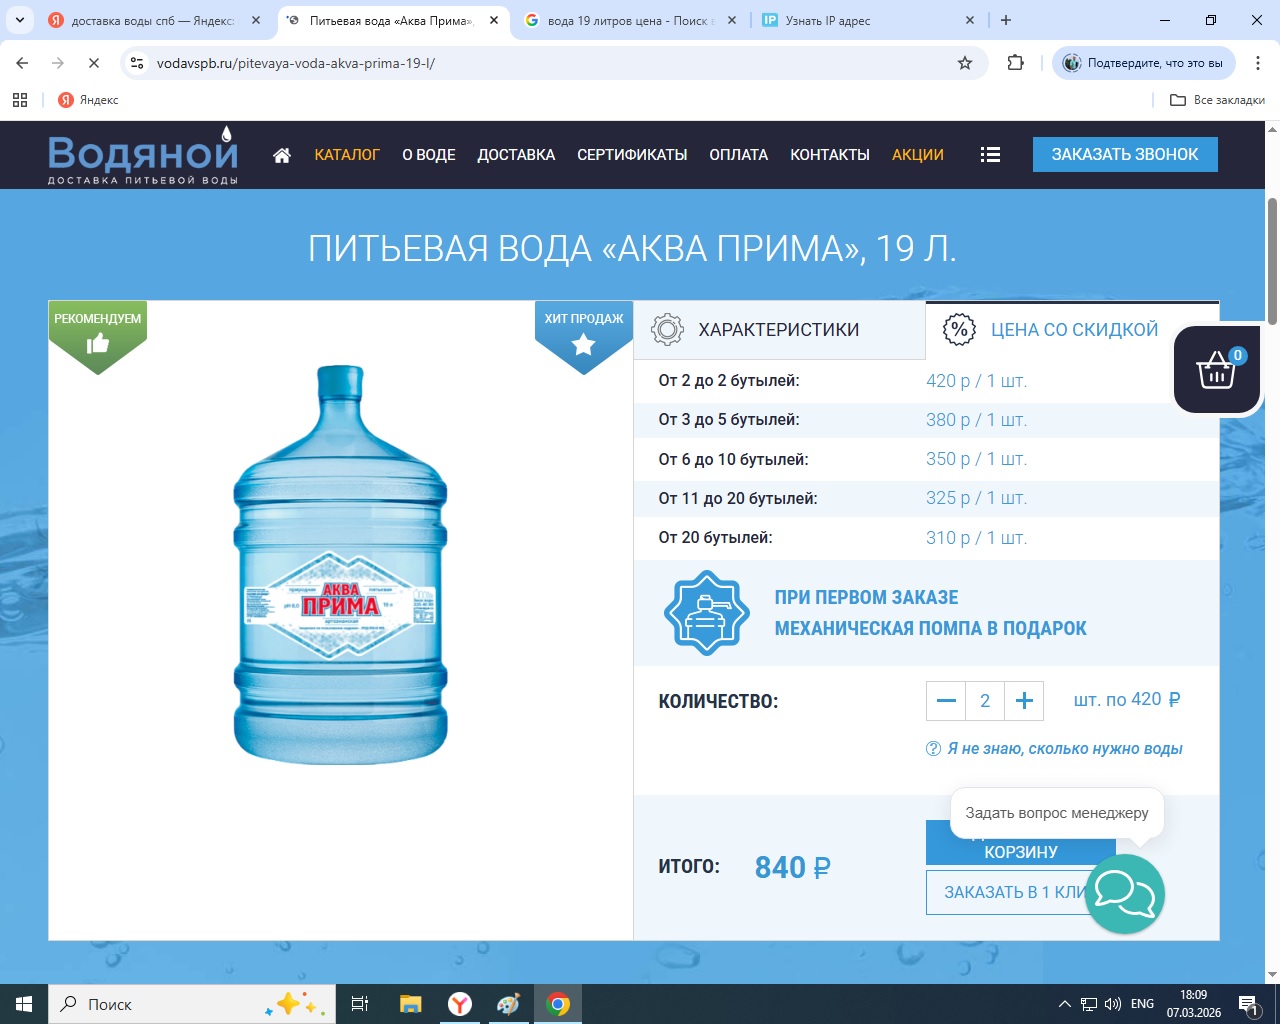Click the home icon in site navigation

click(x=282, y=155)
